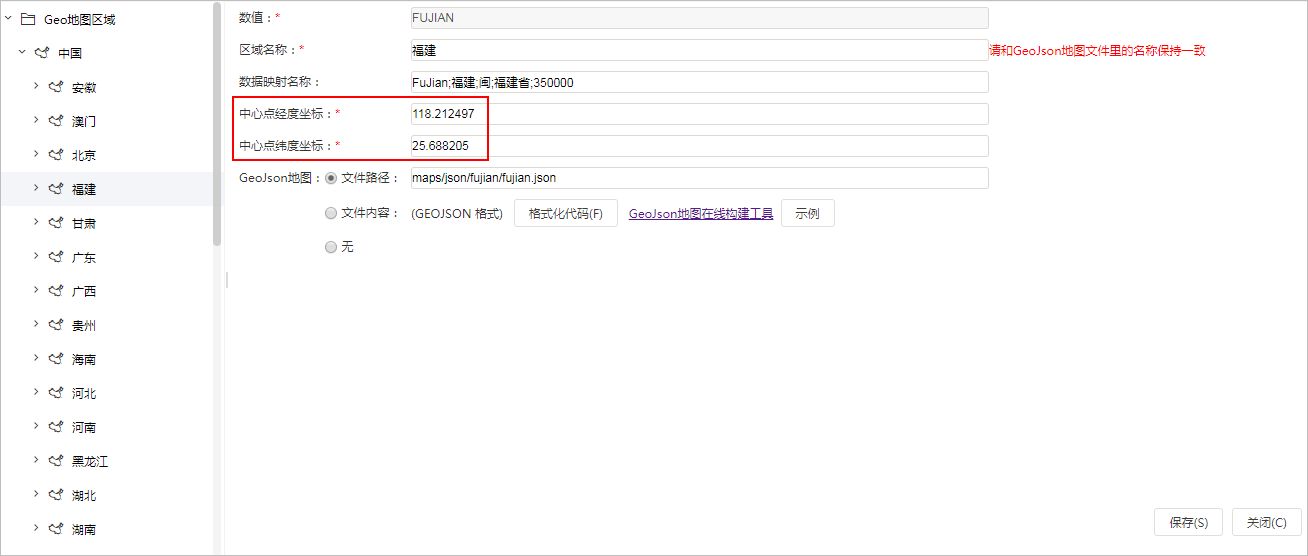1308x556 pixels.
Task: Click the map icon beside 澳门
Action: (56, 121)
